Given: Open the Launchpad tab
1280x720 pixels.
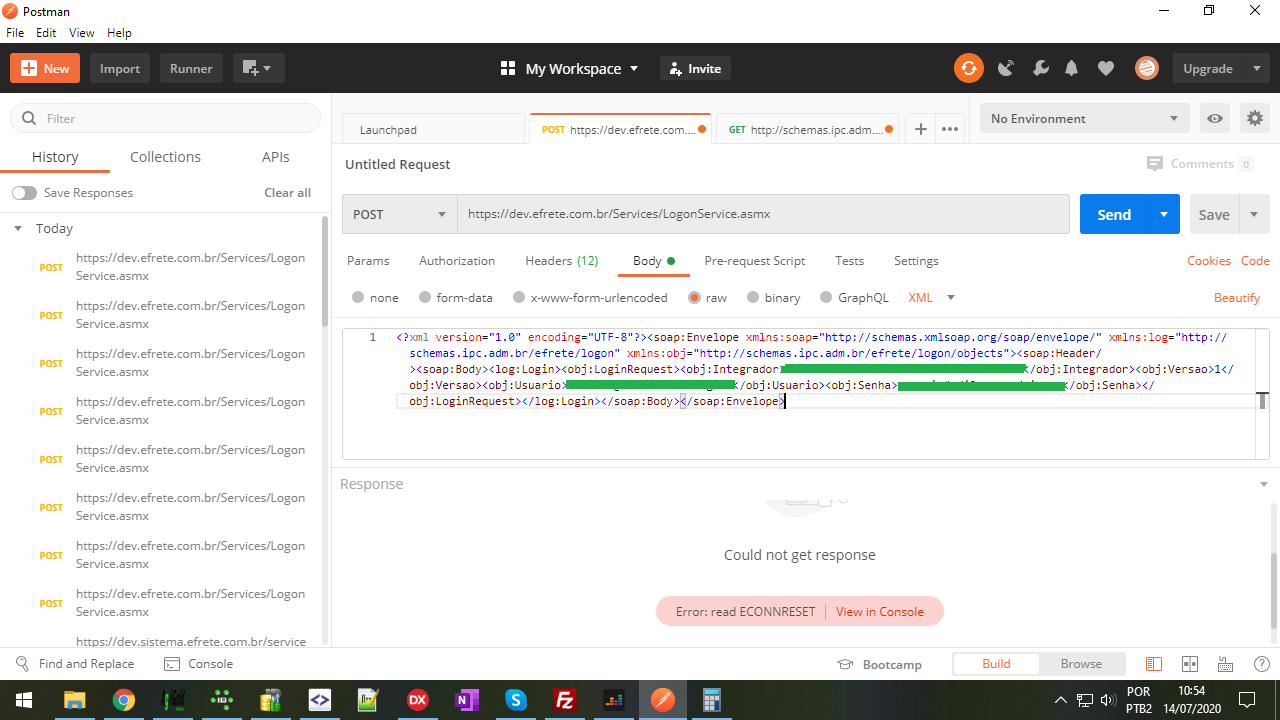Looking at the screenshot, I should coord(434,129).
